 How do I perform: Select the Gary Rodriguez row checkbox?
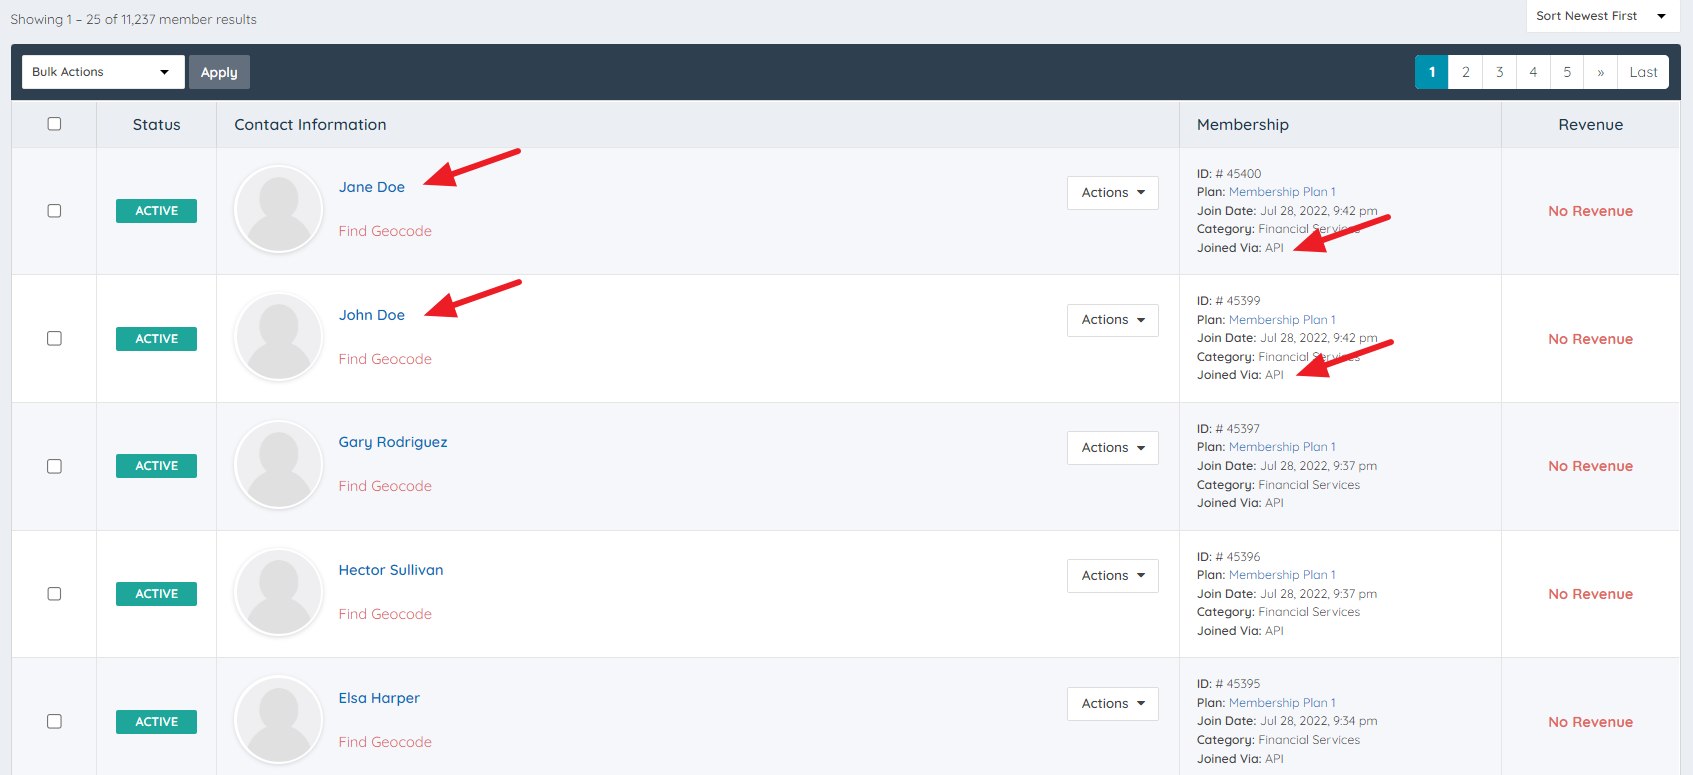coord(54,466)
